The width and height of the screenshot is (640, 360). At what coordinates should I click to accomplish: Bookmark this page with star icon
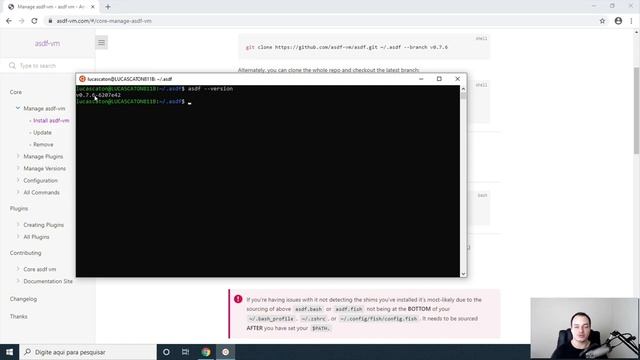click(x=602, y=21)
